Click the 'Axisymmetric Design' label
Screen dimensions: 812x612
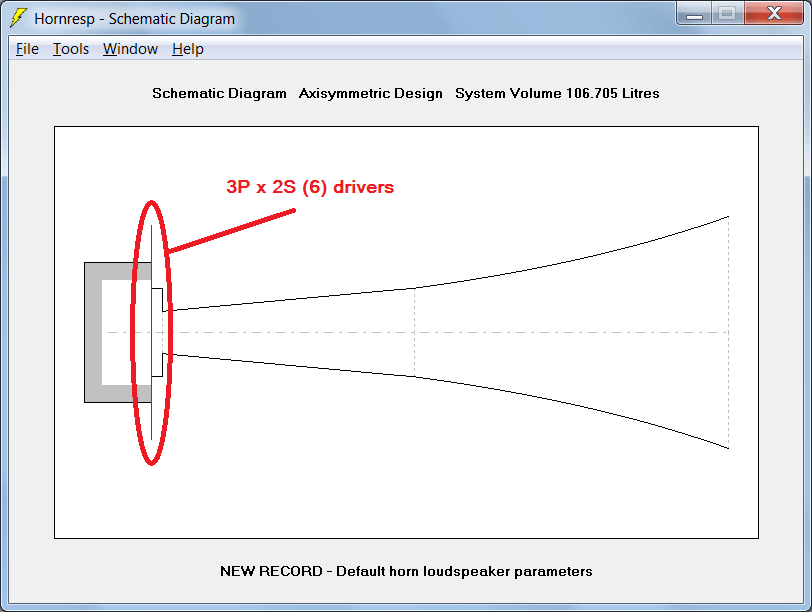pyautogui.click(x=371, y=93)
